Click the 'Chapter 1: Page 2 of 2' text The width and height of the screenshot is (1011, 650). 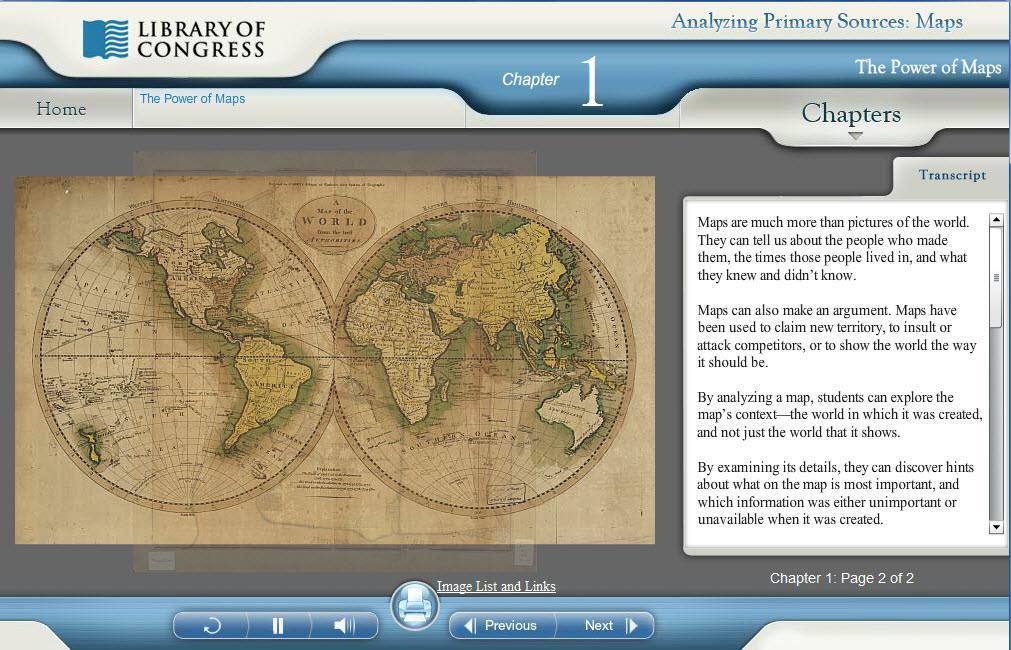(x=841, y=578)
